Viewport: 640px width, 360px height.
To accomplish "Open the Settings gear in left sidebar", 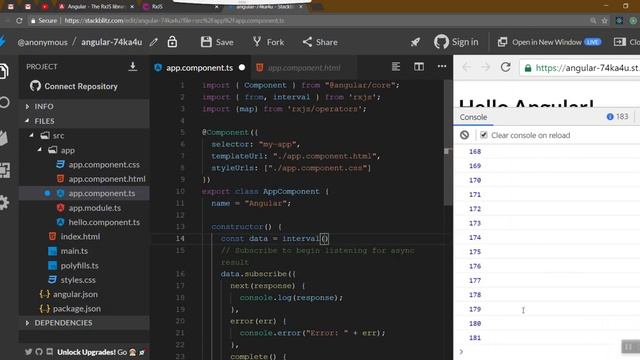I will pyautogui.click(x=4, y=202).
